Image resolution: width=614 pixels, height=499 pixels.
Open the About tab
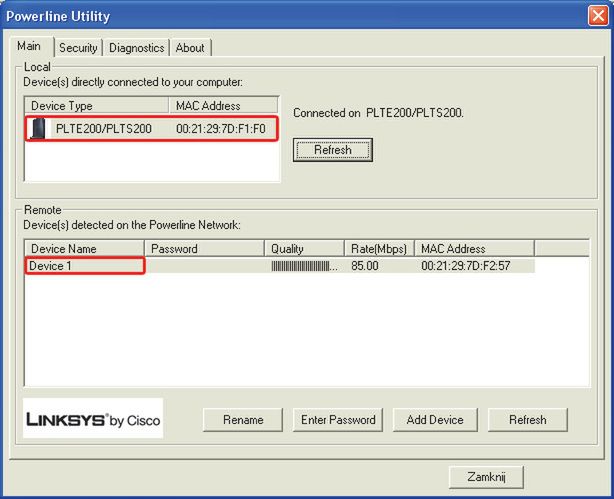(x=190, y=48)
